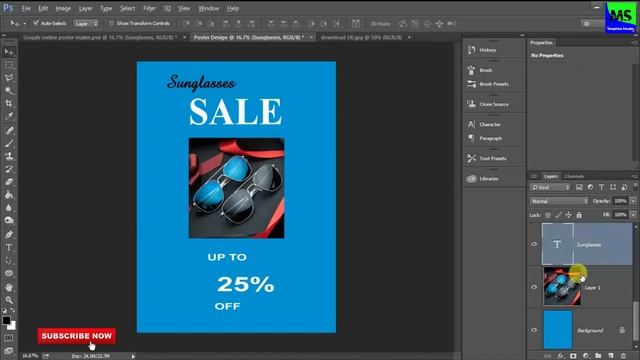Image resolution: width=640 pixels, height=360 pixels.
Task: Click the foreground color swatch
Action: (6, 320)
